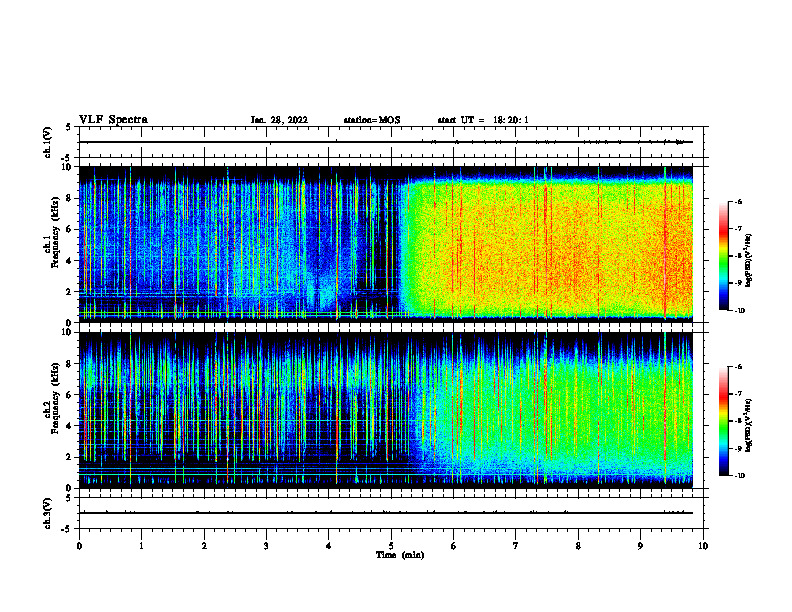792x612 pixels.
Task: Click the time-axis tick label "0"
Action: tap(79, 546)
